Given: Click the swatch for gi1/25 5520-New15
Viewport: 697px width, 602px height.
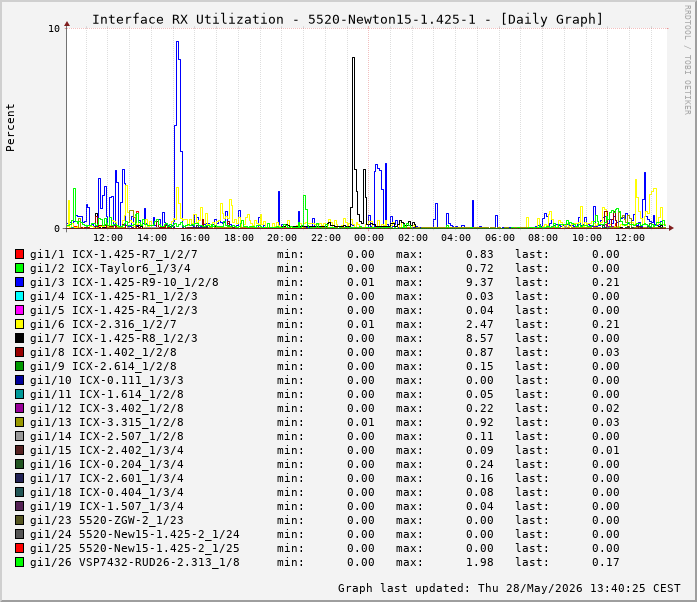Looking at the screenshot, I should click(19, 548).
